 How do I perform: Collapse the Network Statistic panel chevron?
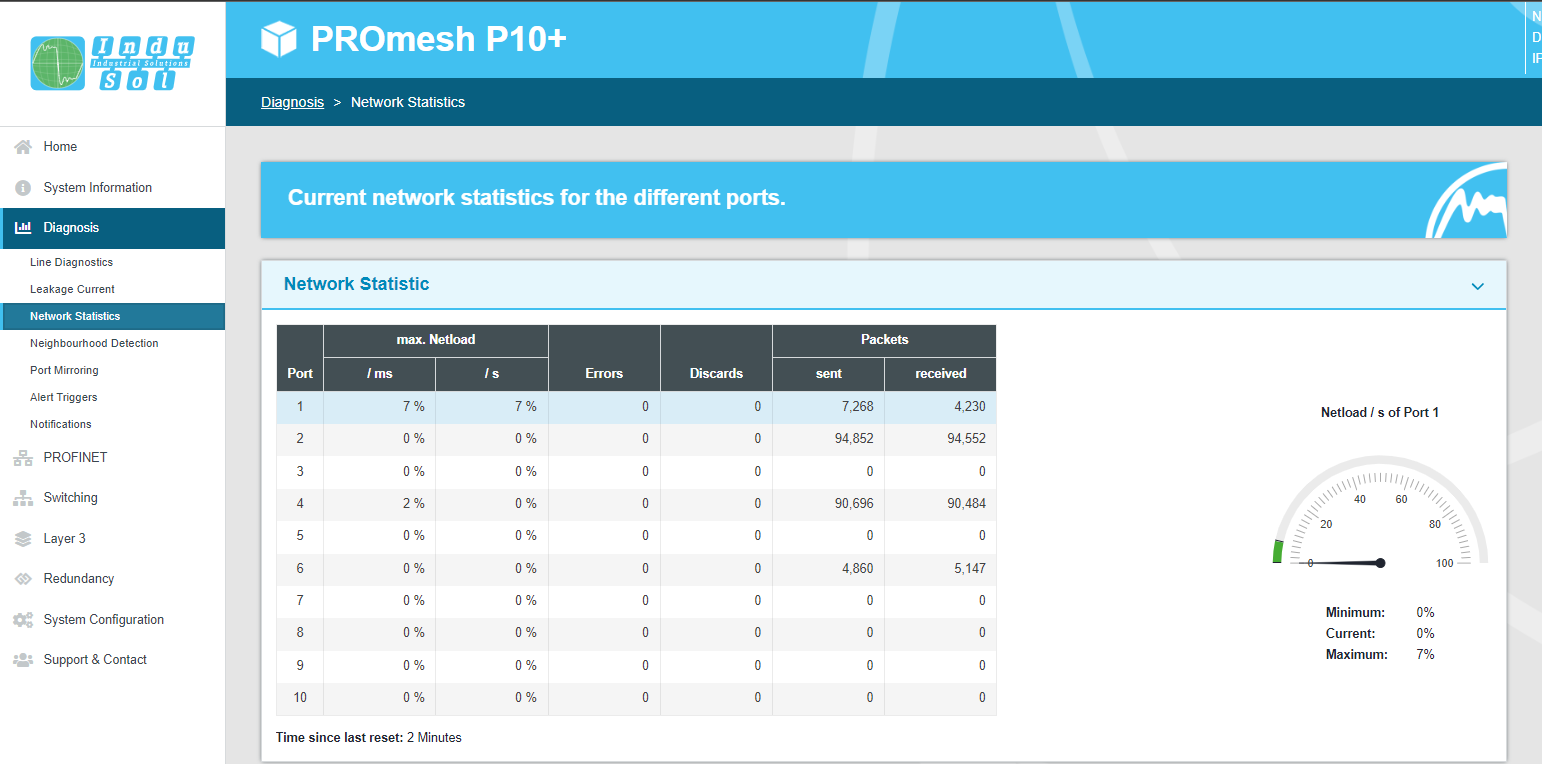point(1478,287)
